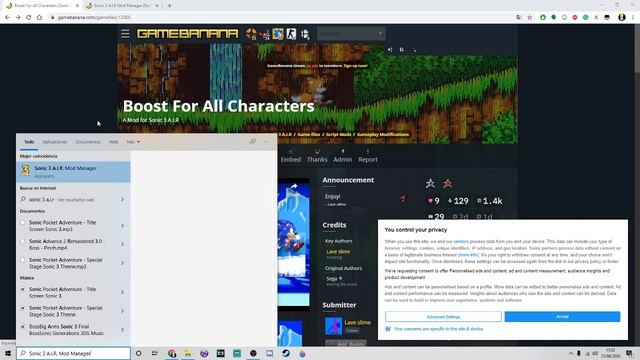Launch Sonic 3 A.I.R. Mod Manager best match
The height and width of the screenshot is (360, 640).
coord(73,172)
